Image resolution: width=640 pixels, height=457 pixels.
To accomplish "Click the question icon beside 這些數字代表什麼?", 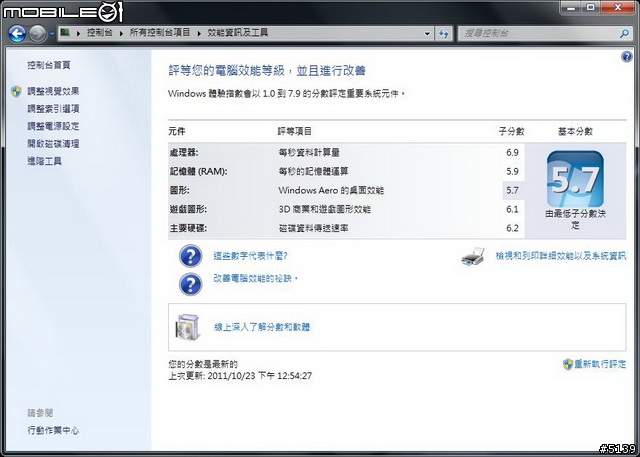I will [190, 256].
